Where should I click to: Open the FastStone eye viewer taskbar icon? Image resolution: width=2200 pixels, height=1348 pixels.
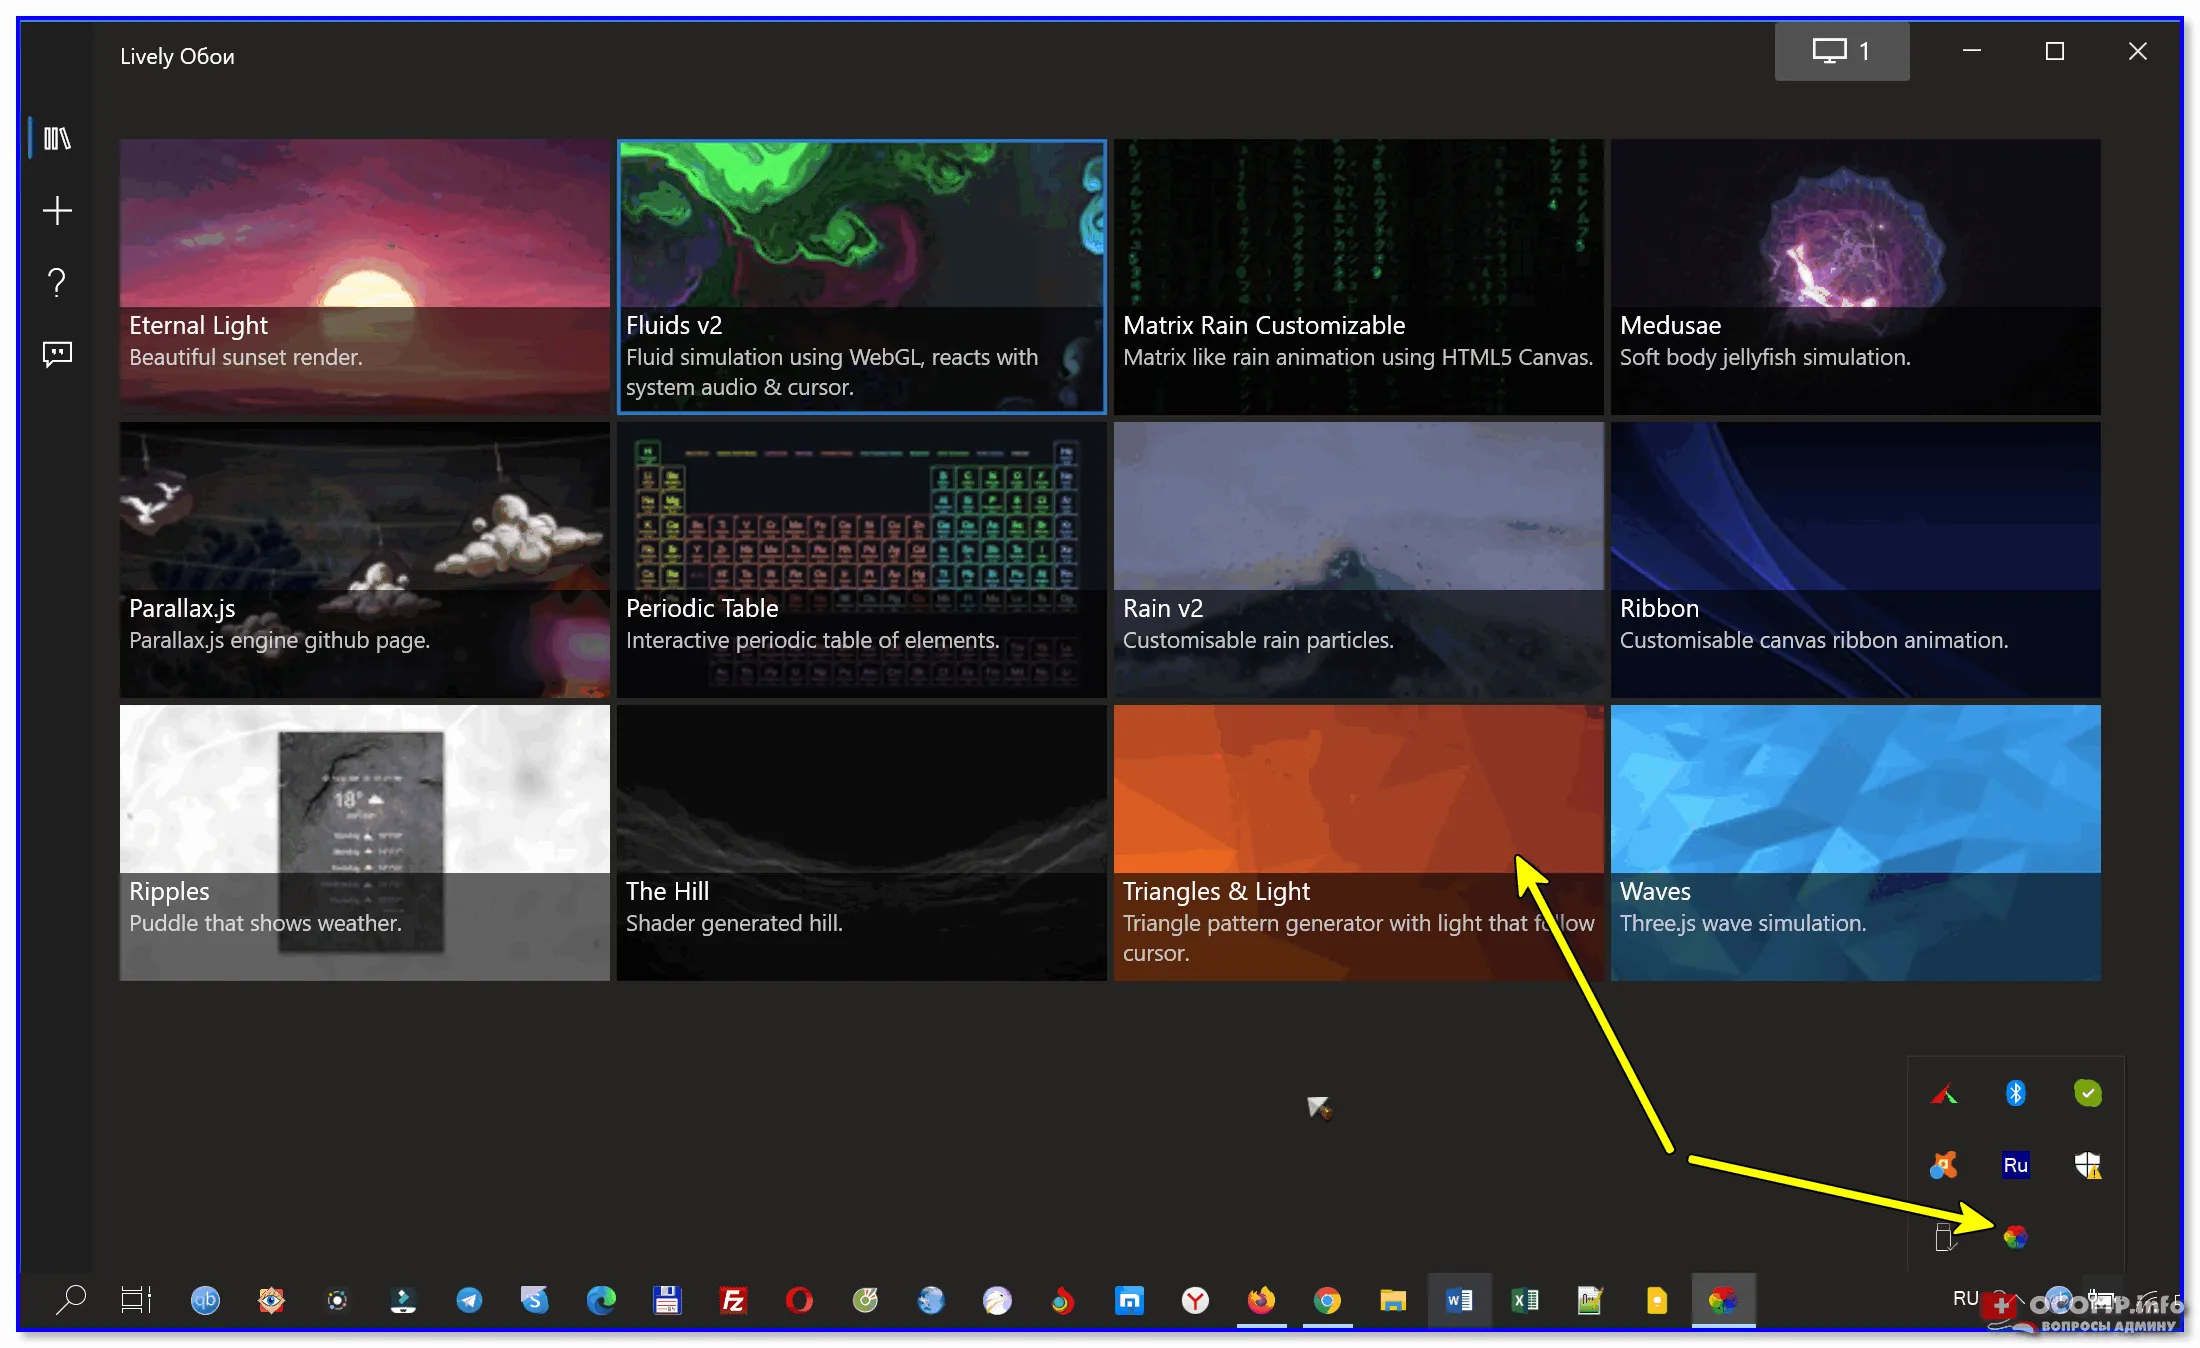271,1300
